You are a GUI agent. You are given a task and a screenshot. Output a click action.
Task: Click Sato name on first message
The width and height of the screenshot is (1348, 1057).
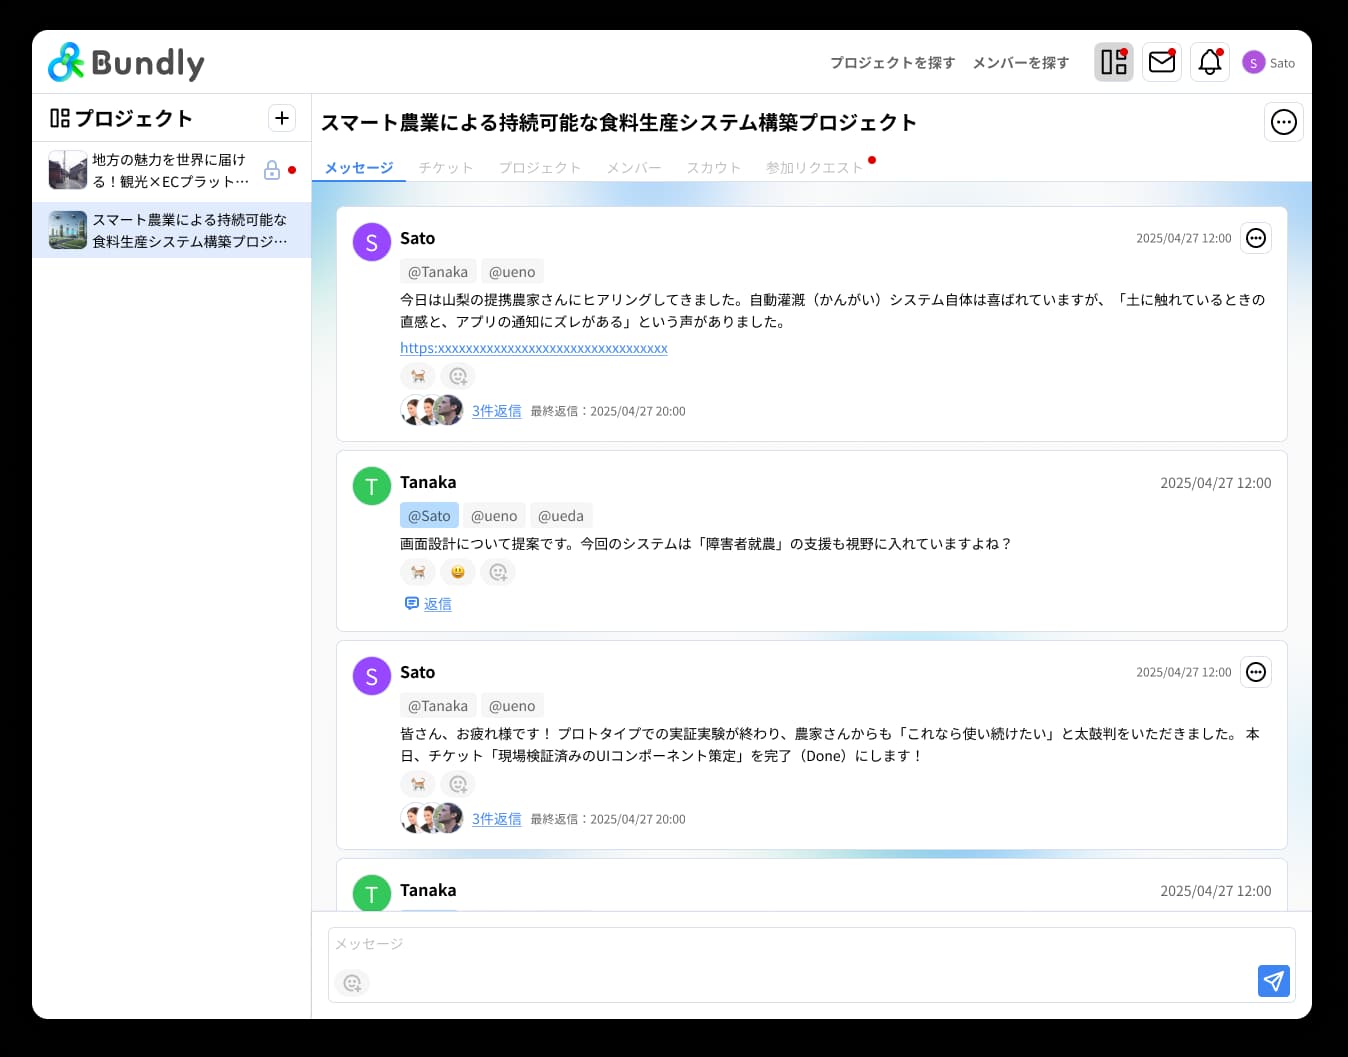click(417, 238)
